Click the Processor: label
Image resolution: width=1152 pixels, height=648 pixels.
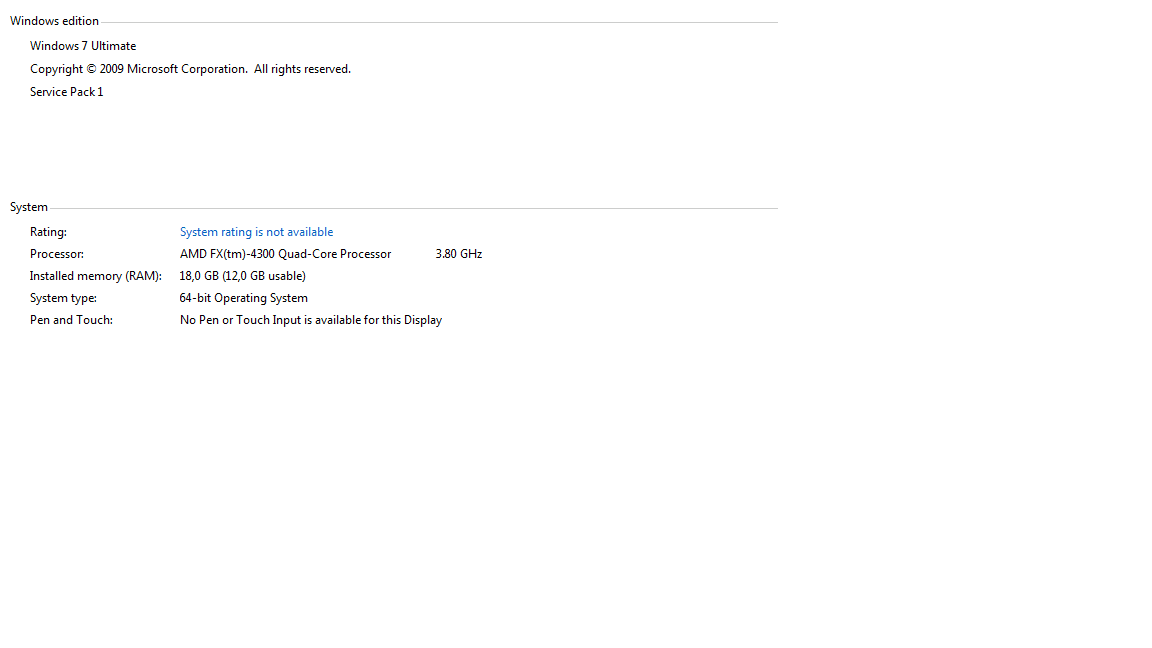pyautogui.click(x=57, y=254)
